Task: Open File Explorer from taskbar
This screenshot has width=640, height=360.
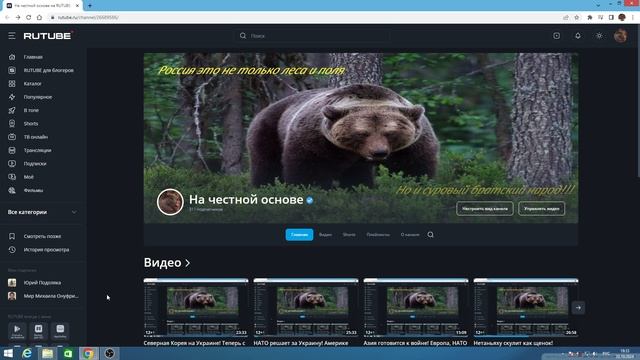Action: click(47, 353)
